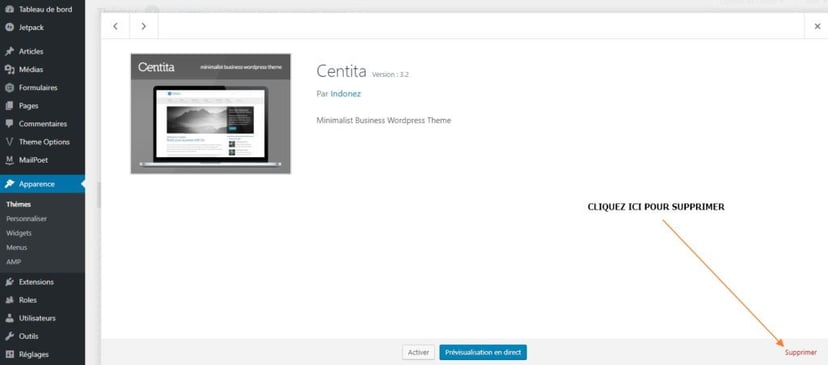Screen dimensions: 828x365
Task: Open the Réglages menu label
Action: pyautogui.click(x=34, y=354)
